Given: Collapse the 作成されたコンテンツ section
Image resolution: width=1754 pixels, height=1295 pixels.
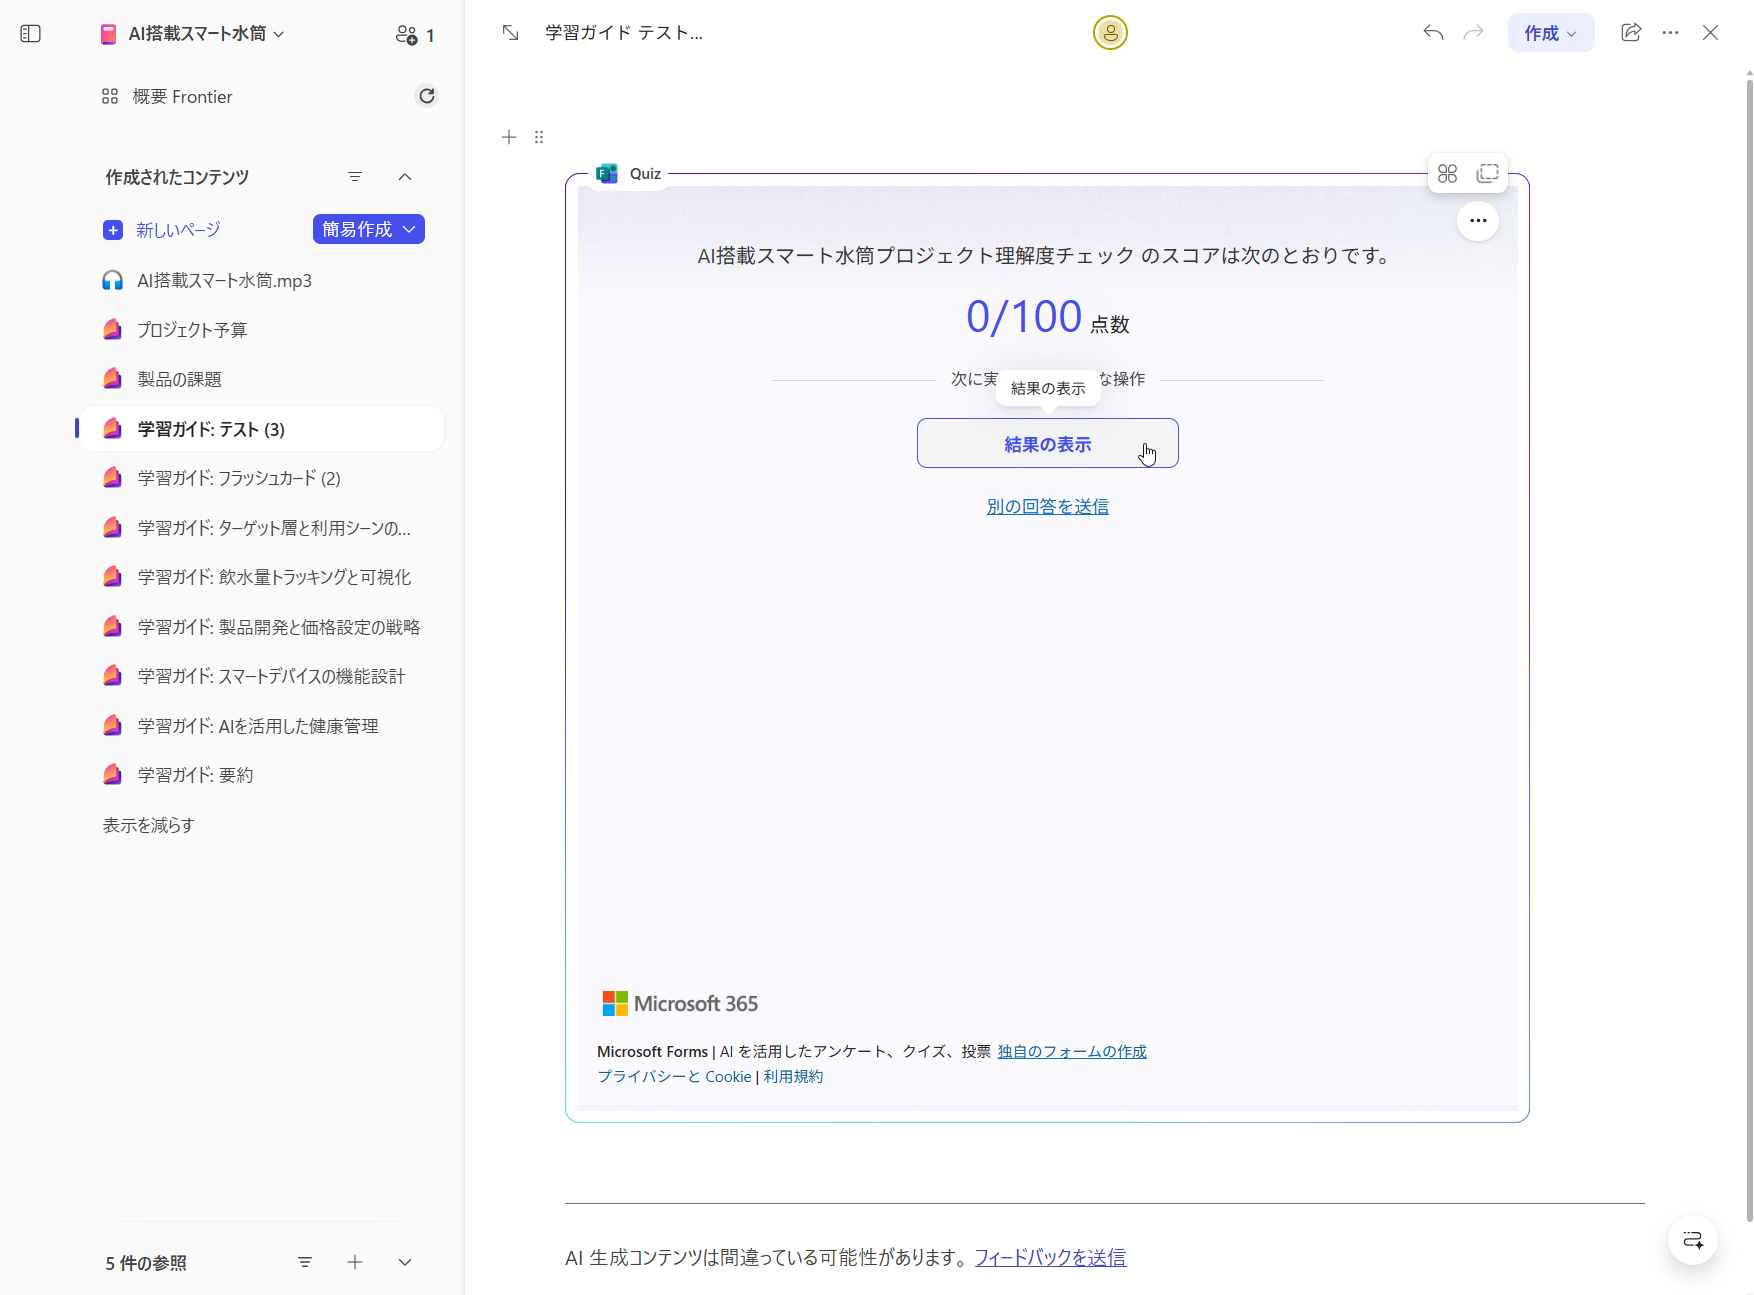Looking at the screenshot, I should click(405, 177).
